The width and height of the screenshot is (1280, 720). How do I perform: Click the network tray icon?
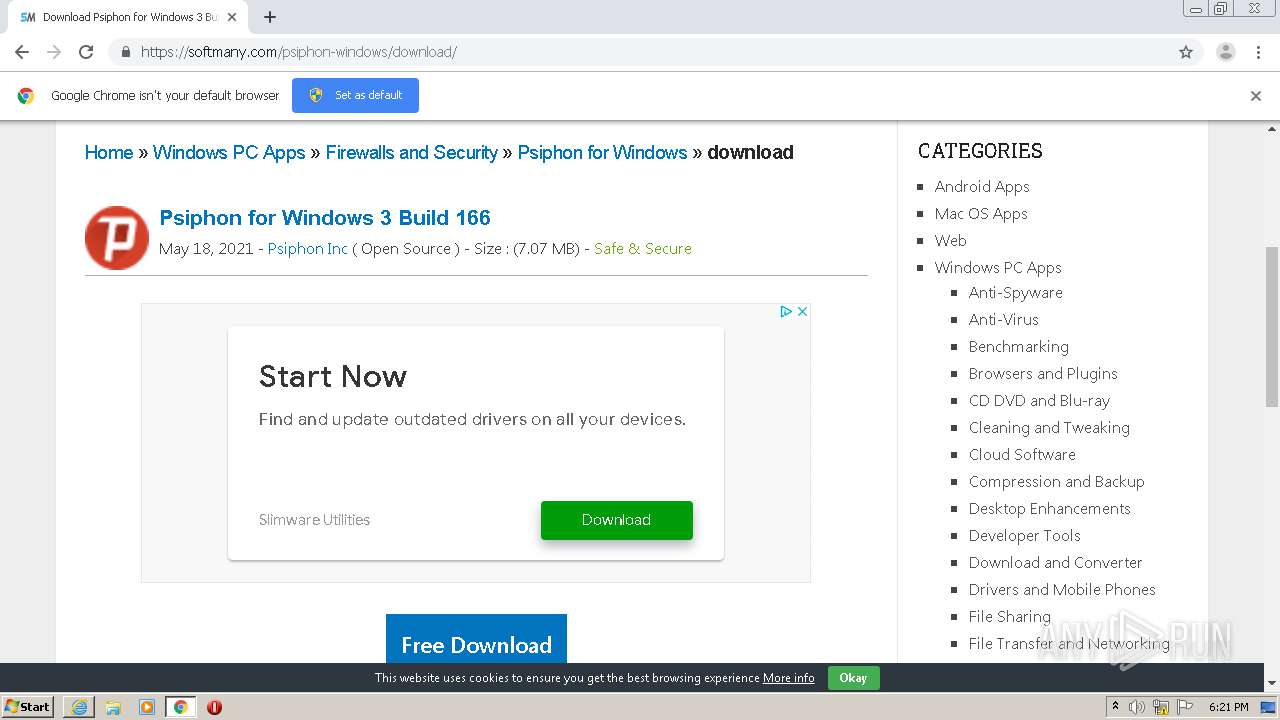coord(1161,707)
